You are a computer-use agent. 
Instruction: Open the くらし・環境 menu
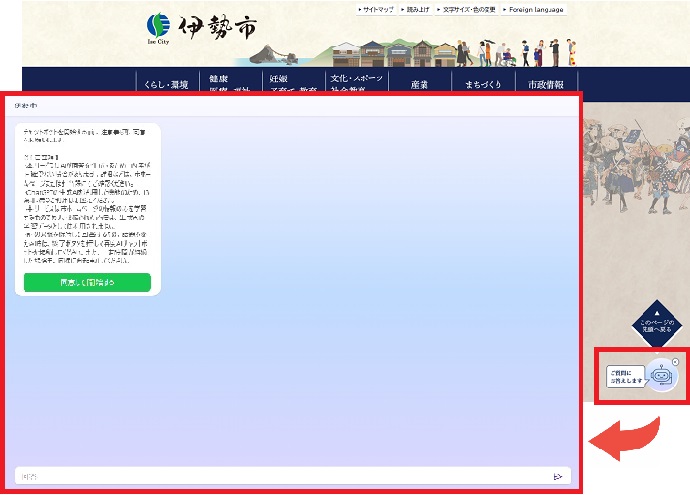click(x=168, y=83)
